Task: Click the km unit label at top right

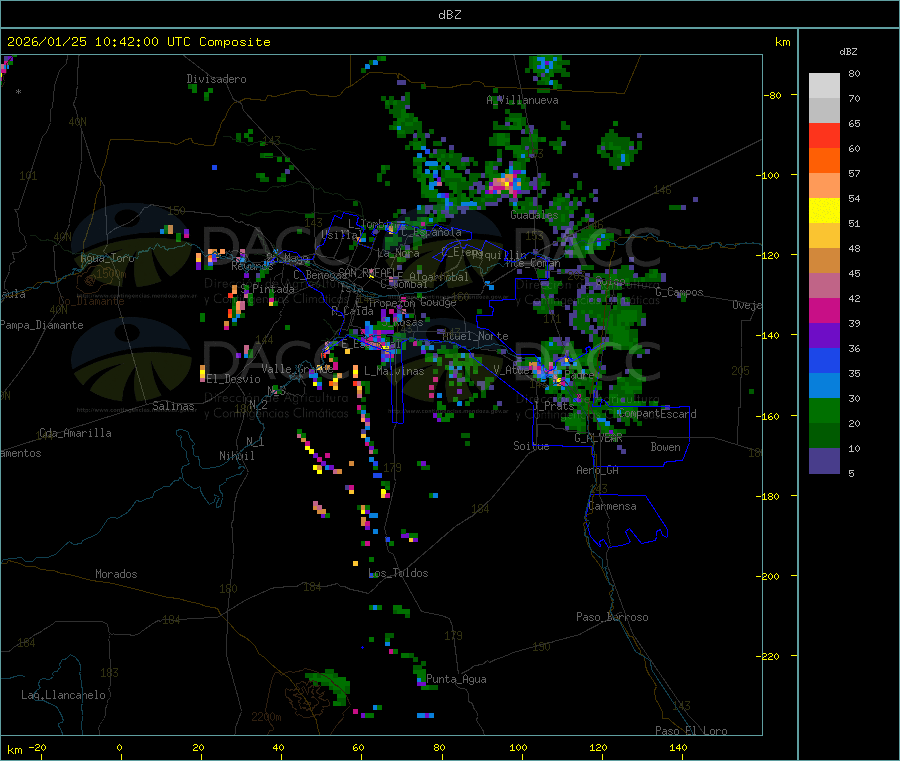Action: (x=782, y=42)
